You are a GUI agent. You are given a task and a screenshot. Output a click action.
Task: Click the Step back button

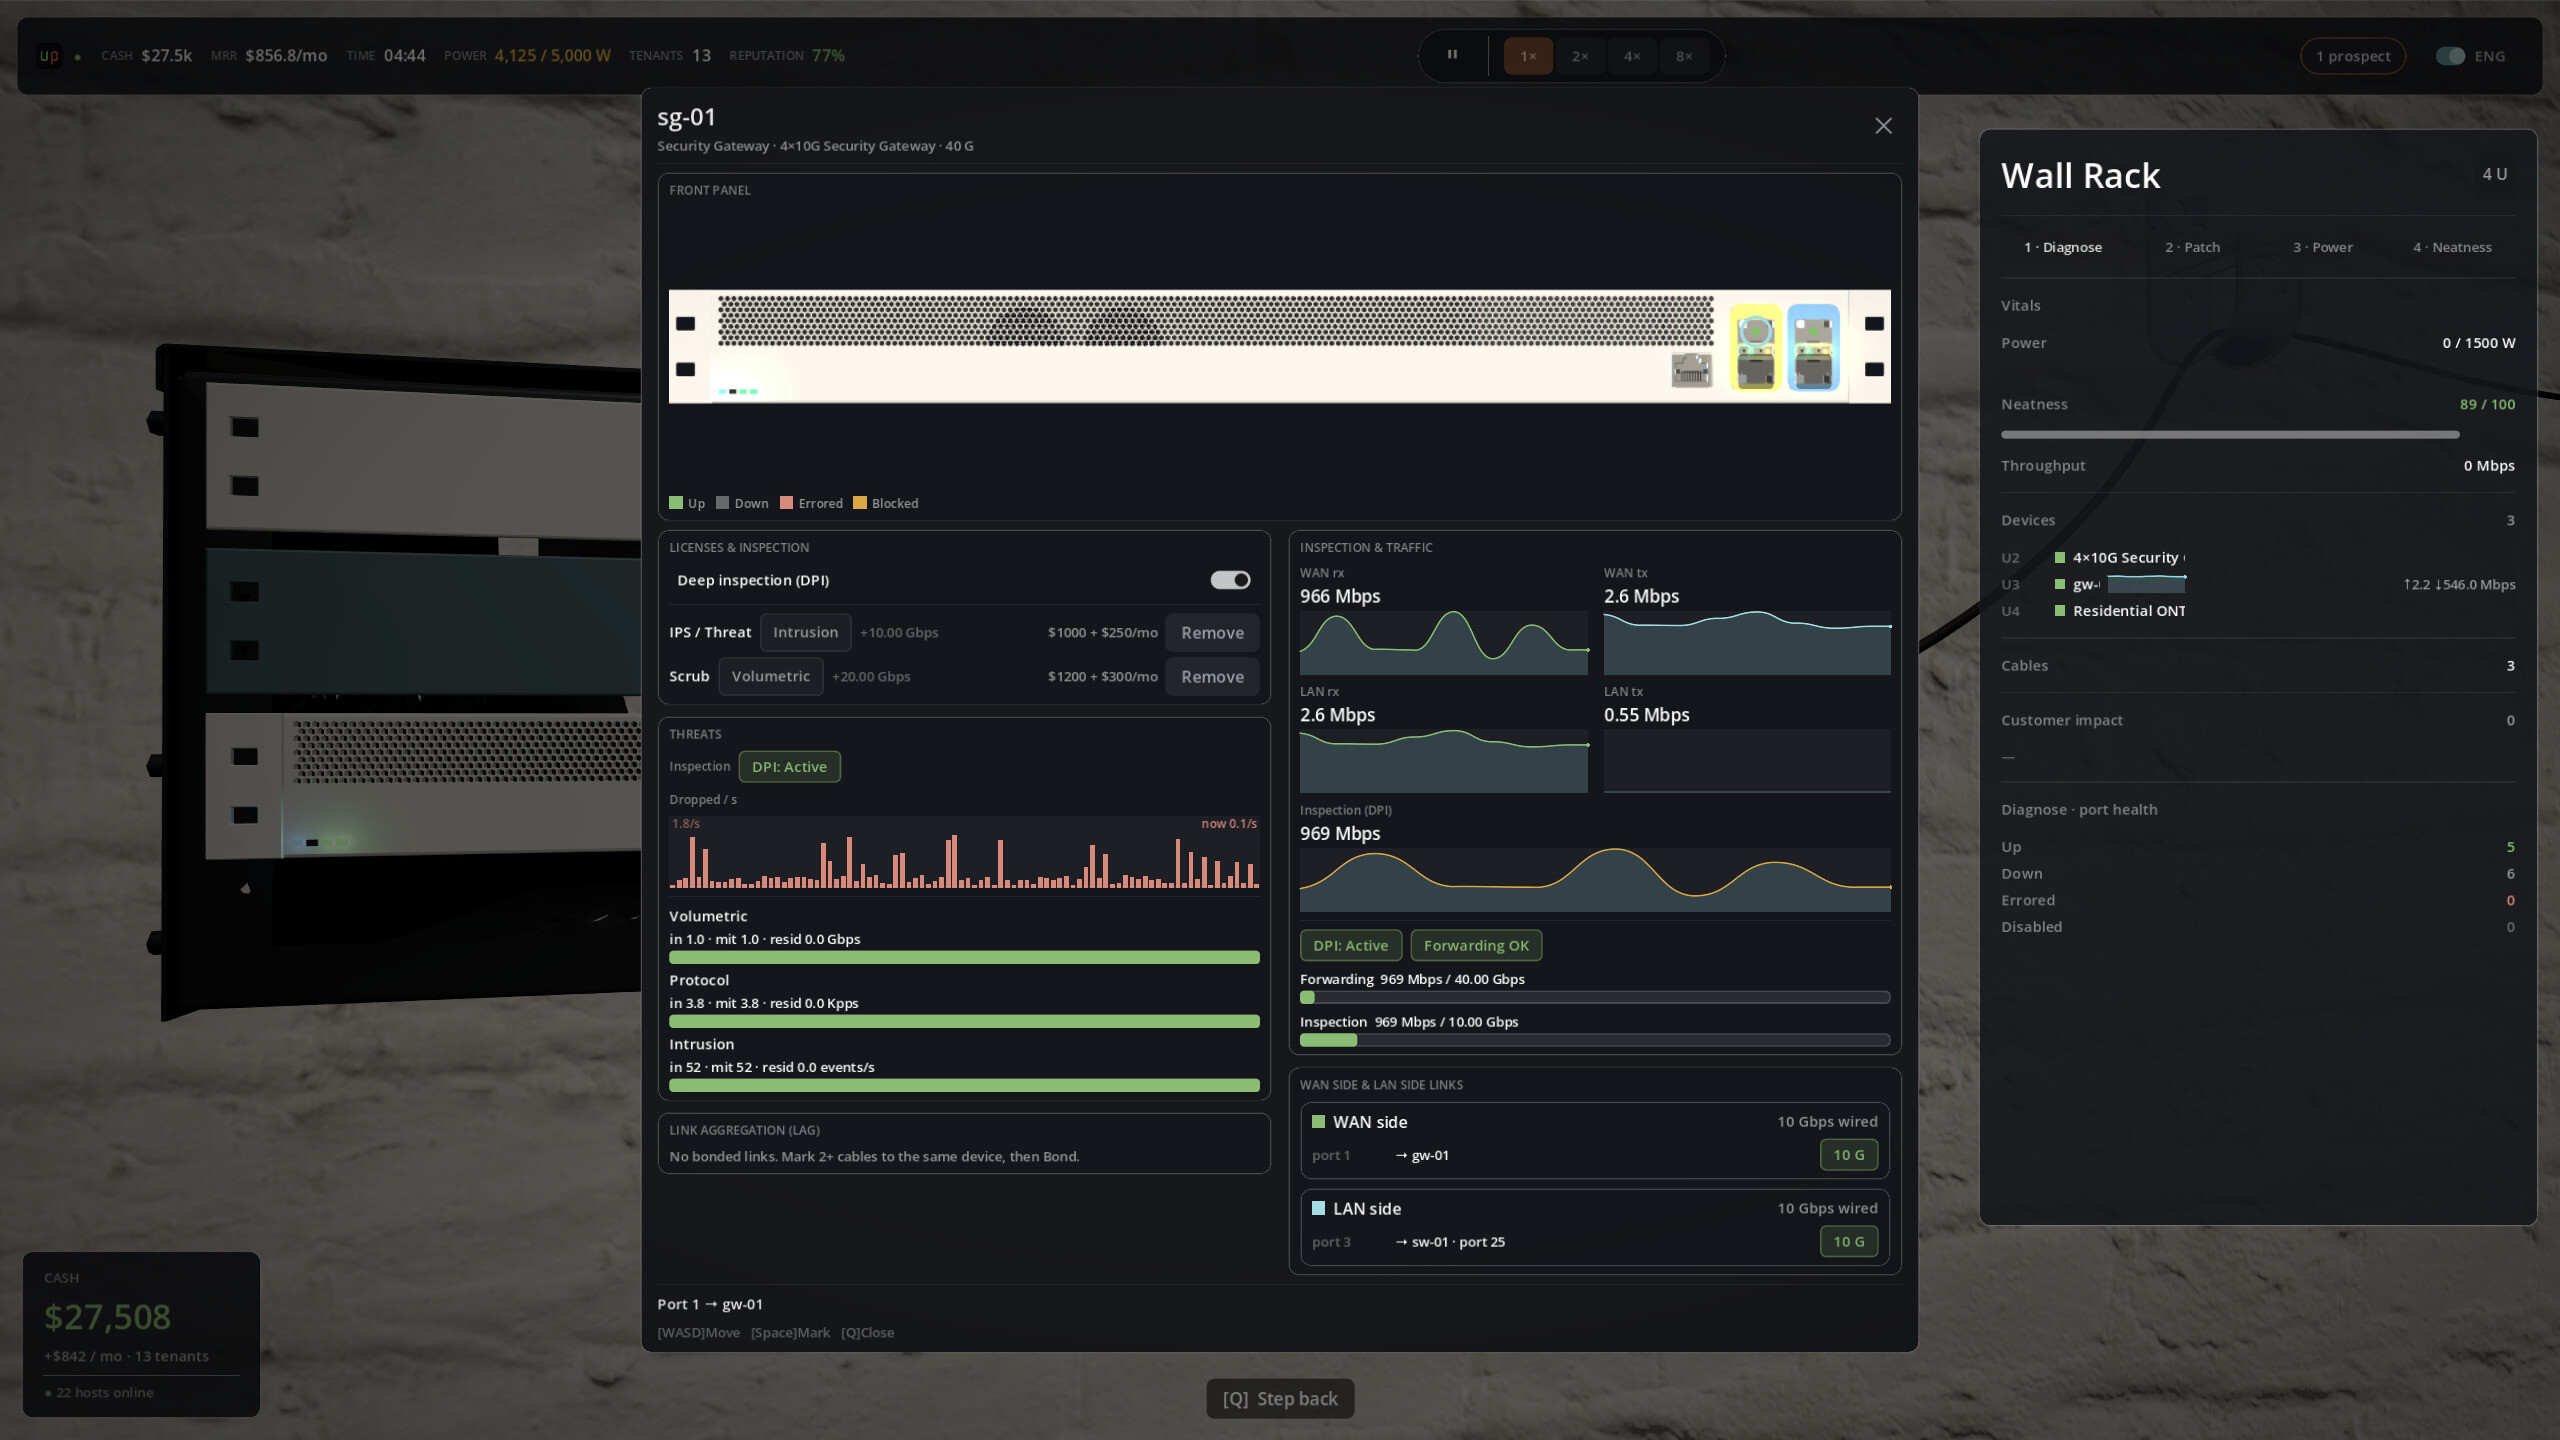(x=1280, y=1398)
